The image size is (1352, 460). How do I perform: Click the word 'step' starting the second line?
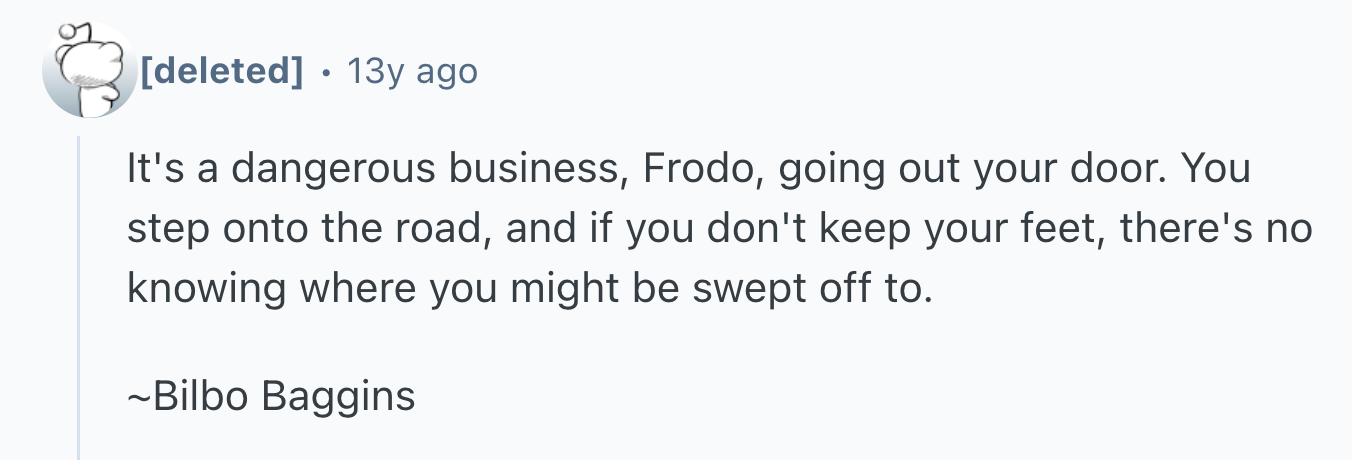click(x=163, y=230)
